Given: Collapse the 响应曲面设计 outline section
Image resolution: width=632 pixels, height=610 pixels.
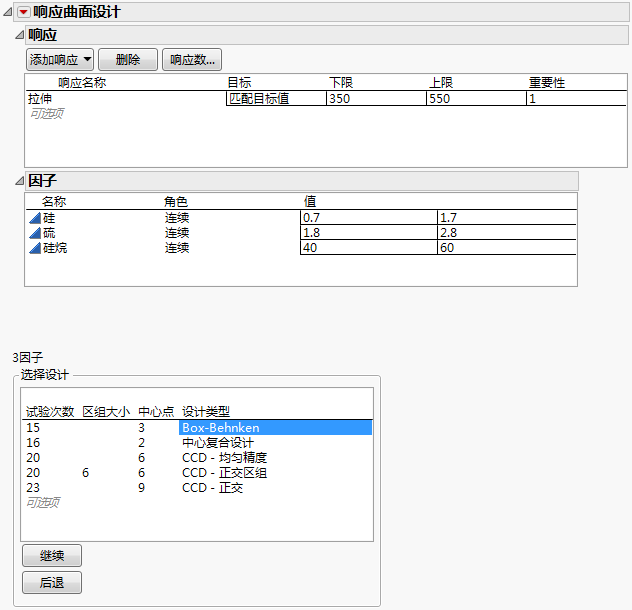Looking at the screenshot, I should [x=8, y=12].
